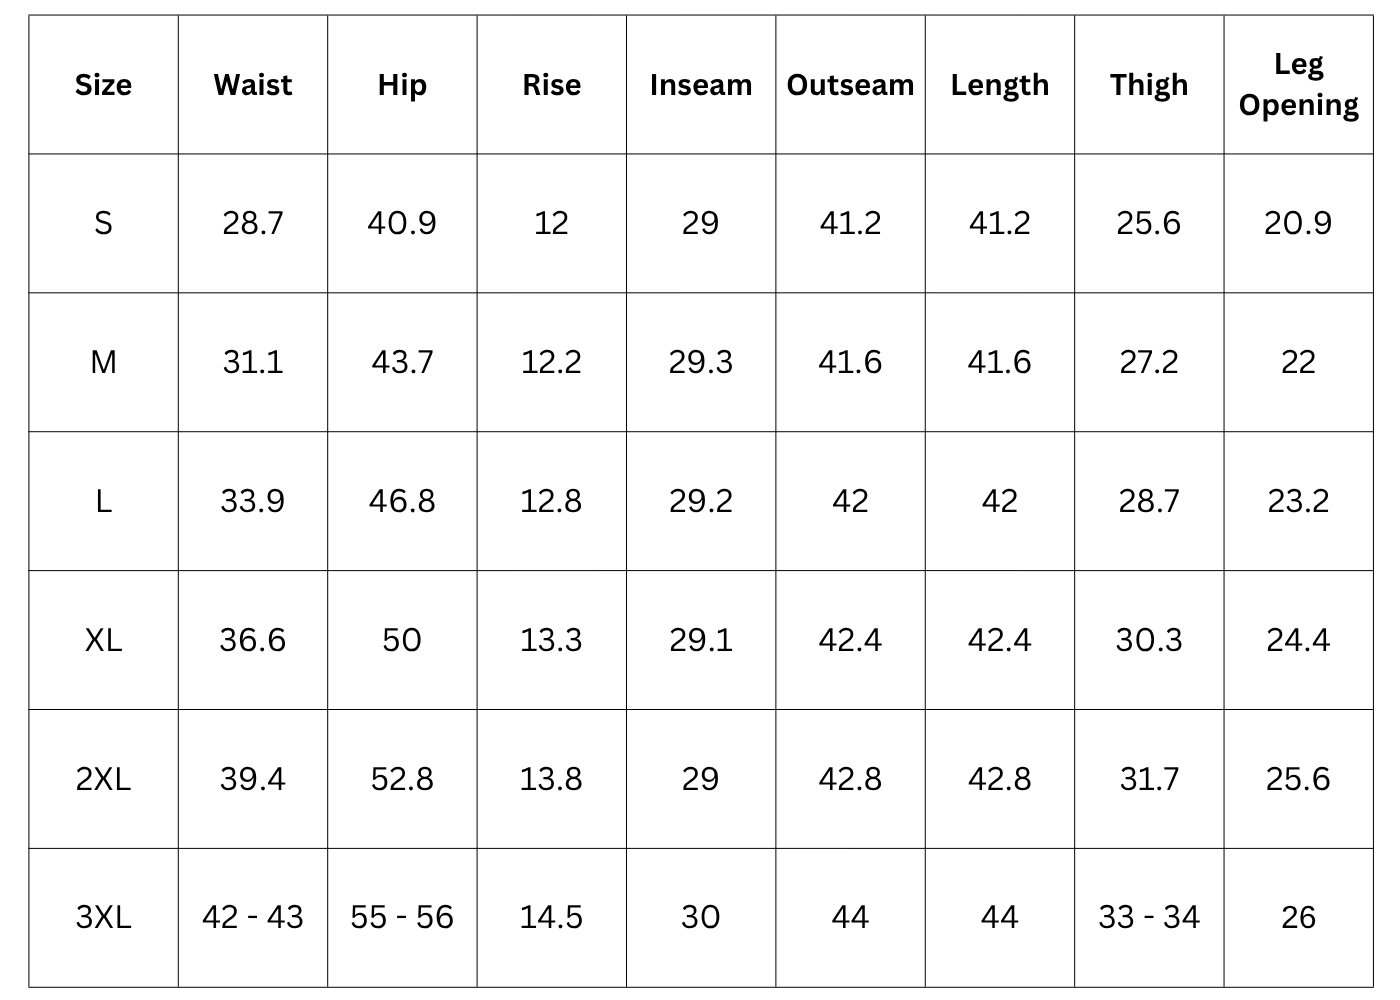This screenshot has height=1000, width=1400.
Task: Click the XL hip value 50
Action: click(x=402, y=639)
